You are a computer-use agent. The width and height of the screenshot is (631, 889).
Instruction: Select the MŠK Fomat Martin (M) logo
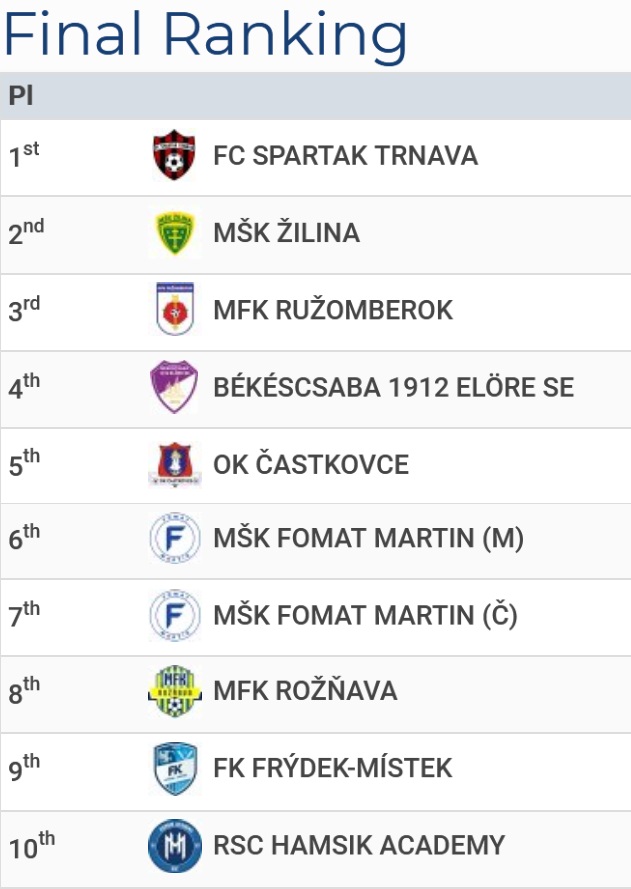[x=175, y=538]
